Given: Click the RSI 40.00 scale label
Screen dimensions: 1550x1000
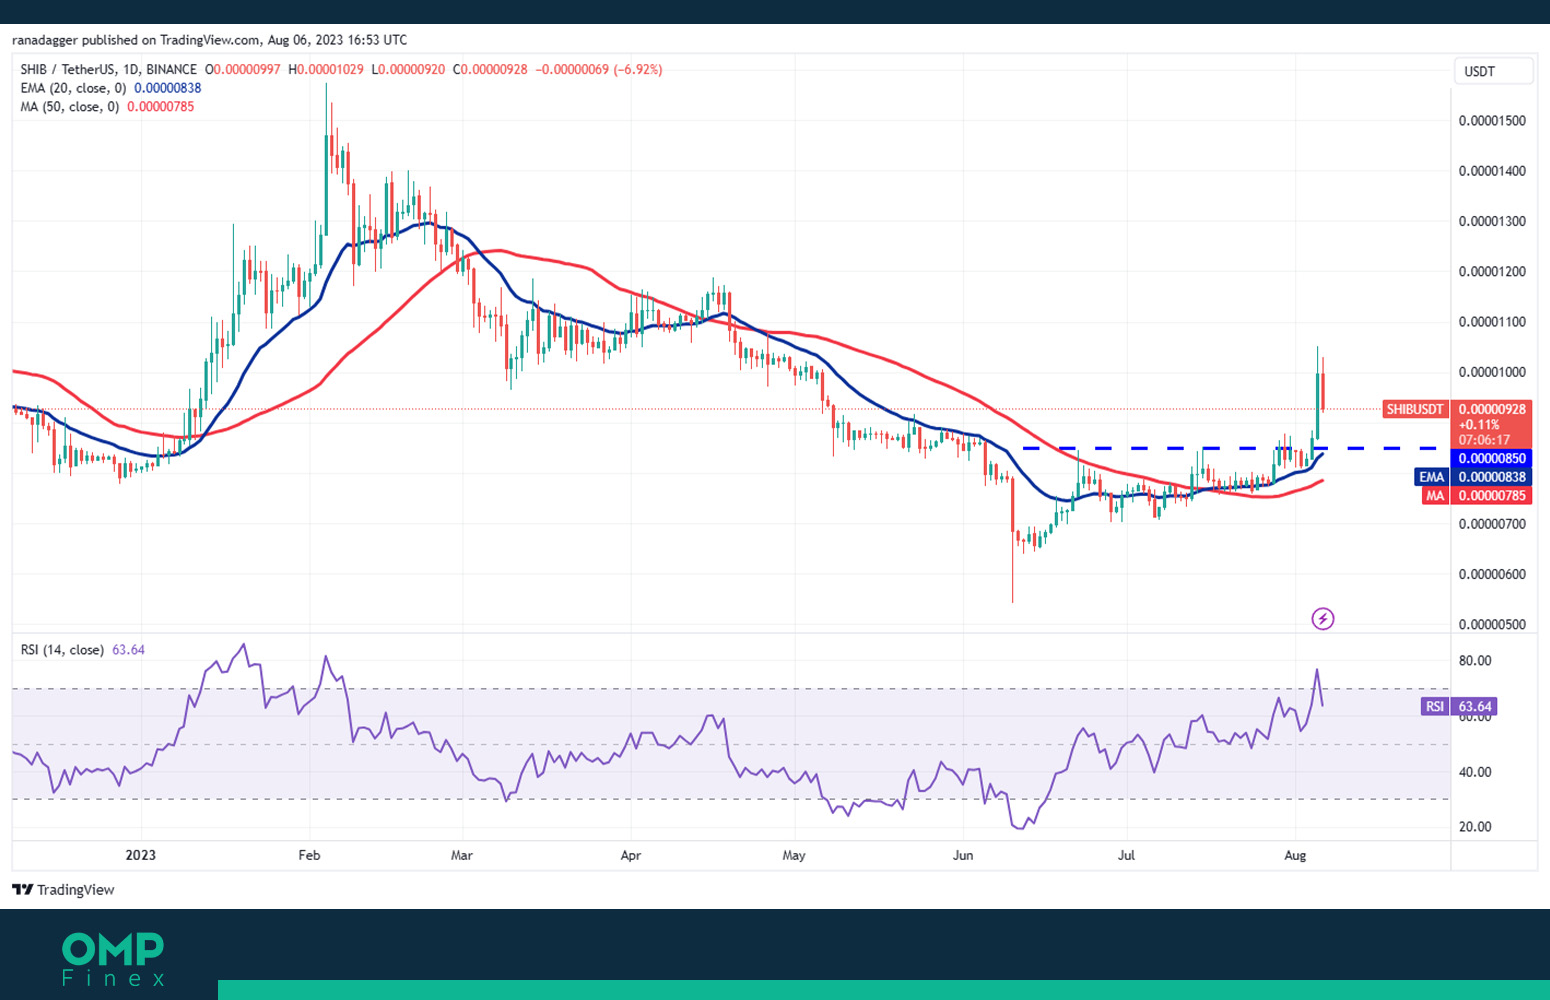Looking at the screenshot, I should point(1475,772).
